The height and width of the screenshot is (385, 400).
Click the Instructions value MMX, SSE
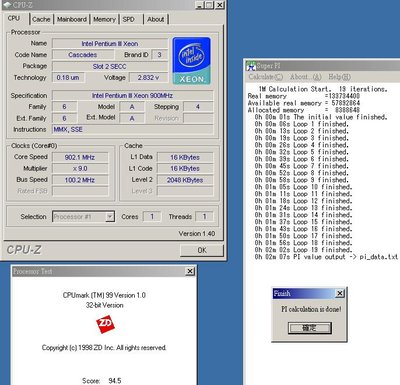tap(132, 129)
